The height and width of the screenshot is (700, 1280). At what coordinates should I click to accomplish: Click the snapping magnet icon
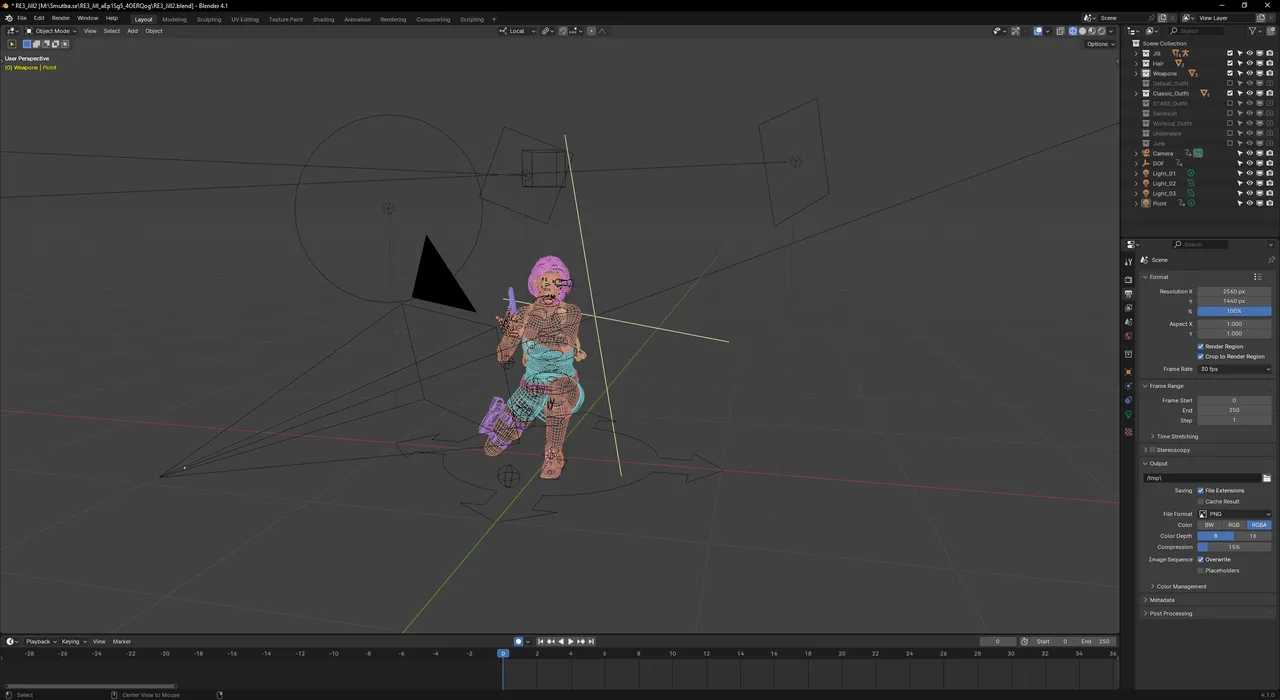[x=564, y=31]
